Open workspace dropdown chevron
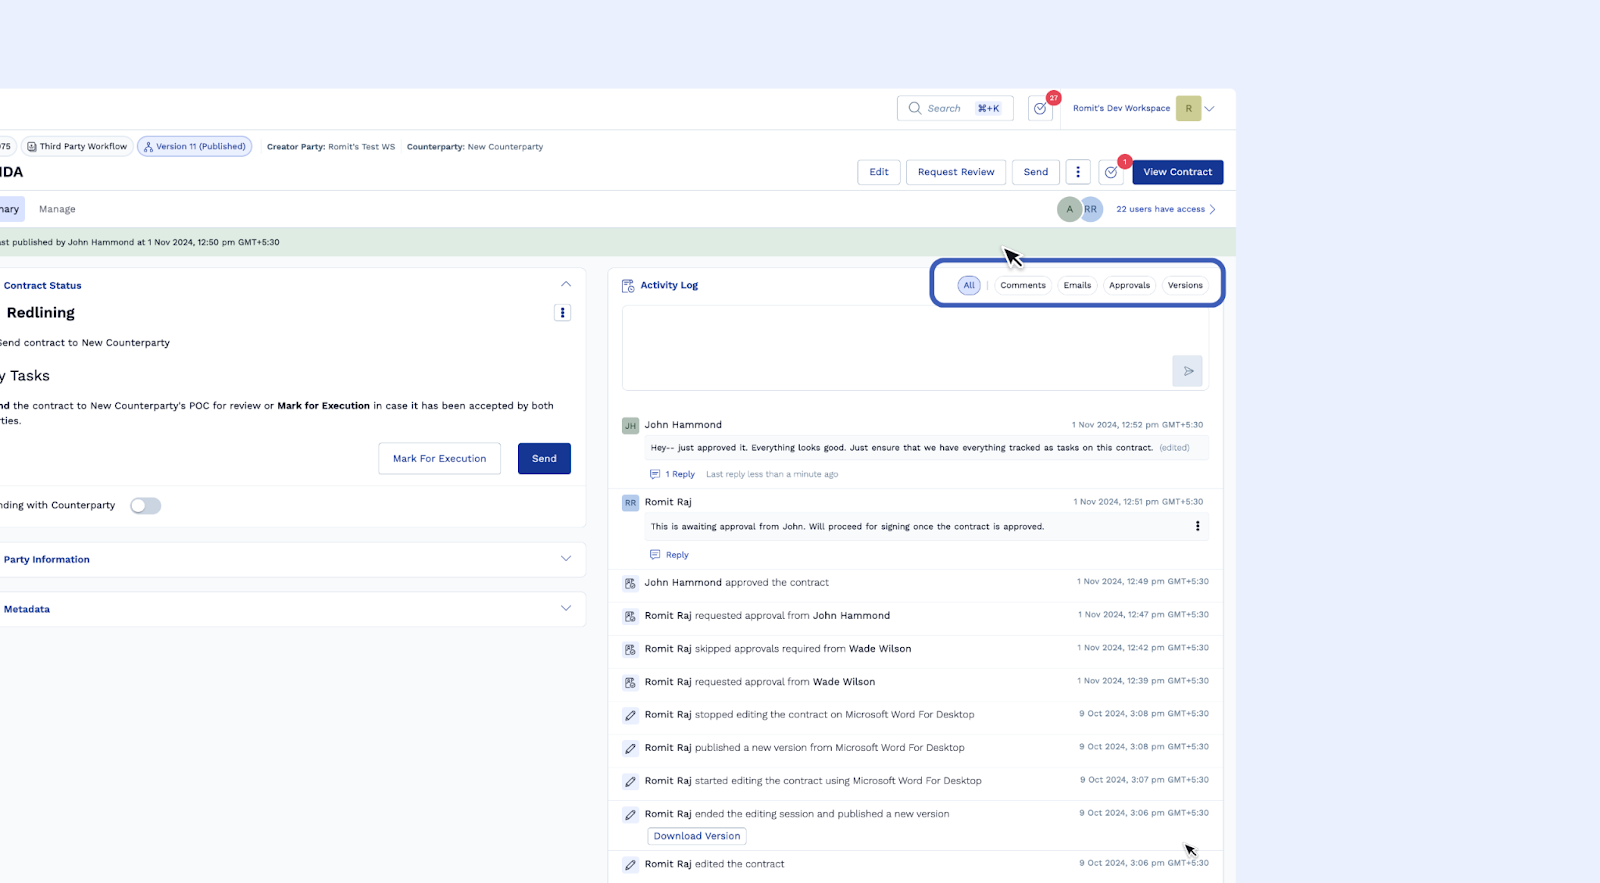1600x883 pixels. [x=1210, y=109]
